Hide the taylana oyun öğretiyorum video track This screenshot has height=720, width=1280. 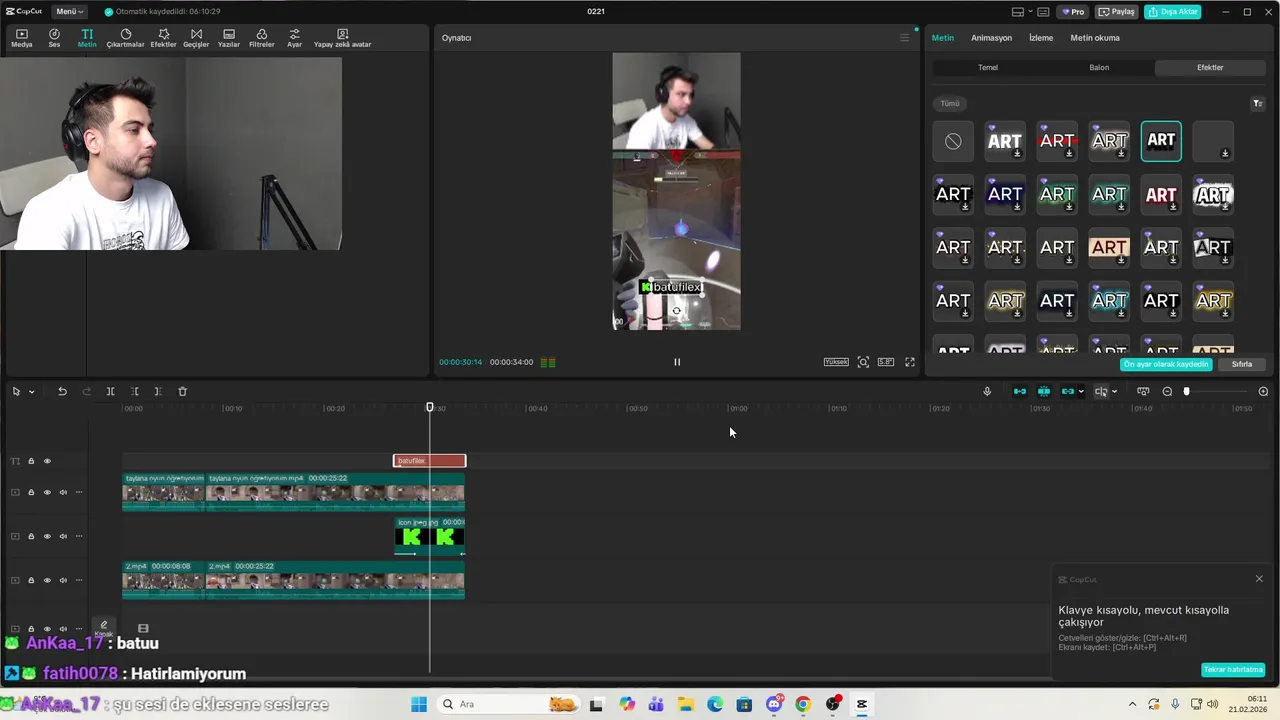[47, 492]
